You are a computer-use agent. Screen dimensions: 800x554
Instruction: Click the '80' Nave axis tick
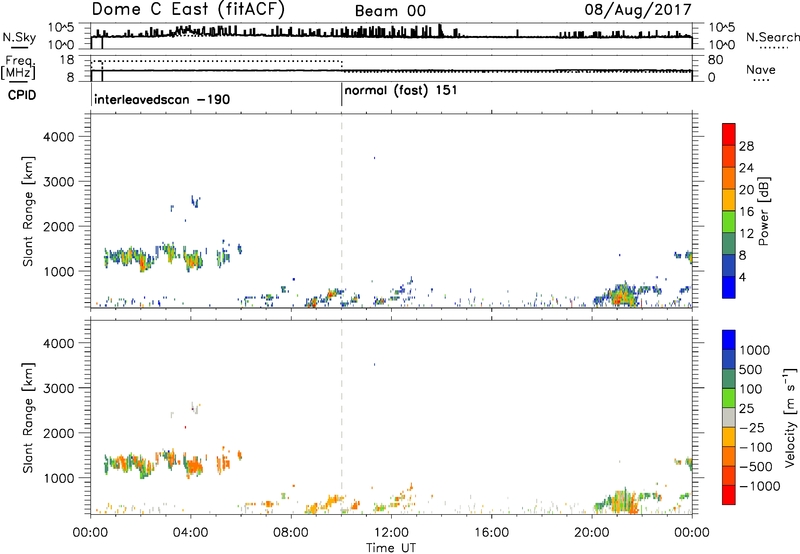pyautogui.click(x=715, y=60)
